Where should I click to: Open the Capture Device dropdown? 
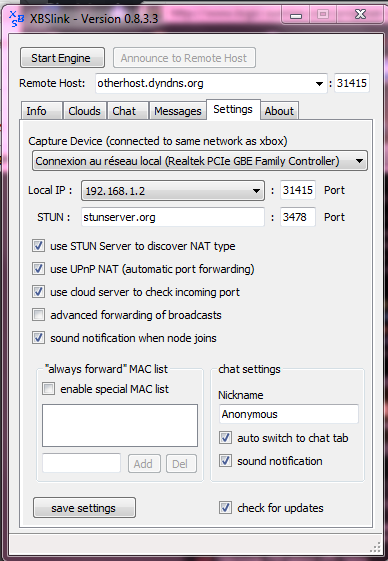(x=359, y=161)
